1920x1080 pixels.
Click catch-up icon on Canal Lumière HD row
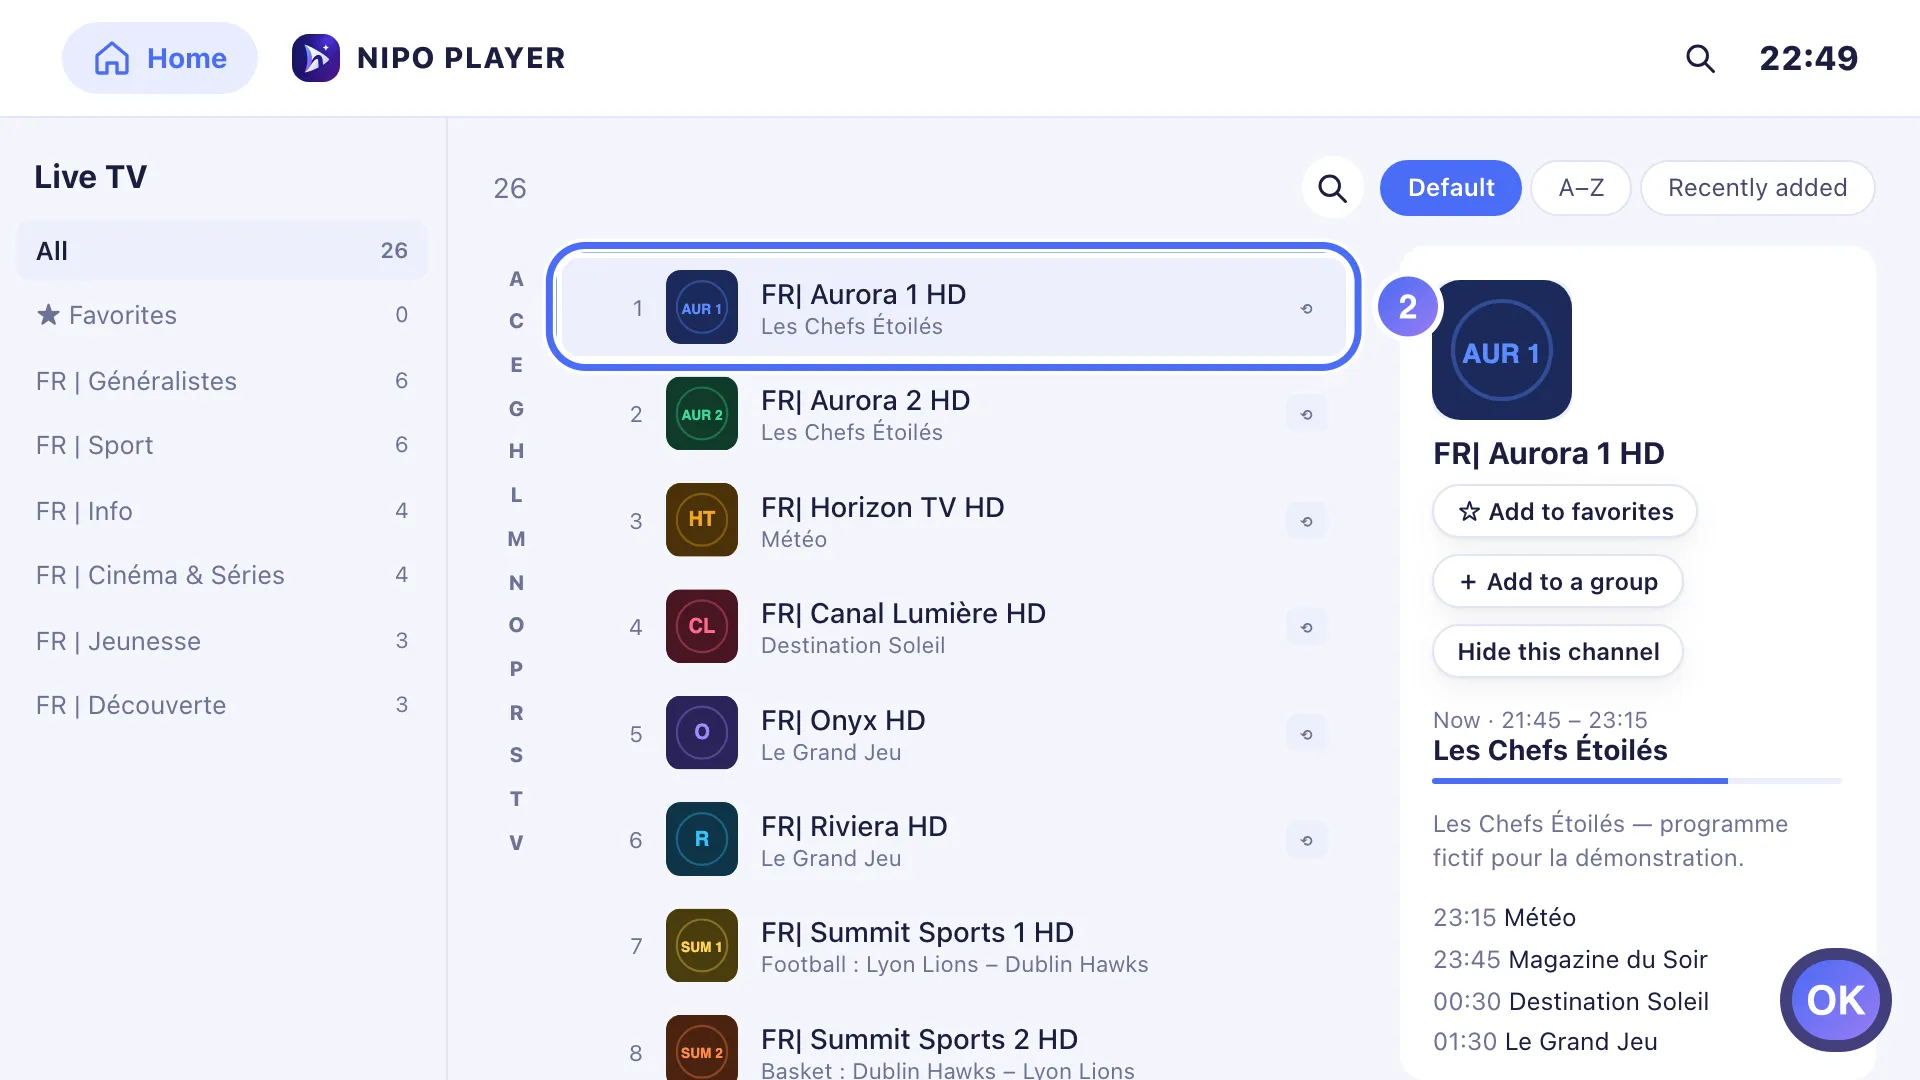point(1306,628)
